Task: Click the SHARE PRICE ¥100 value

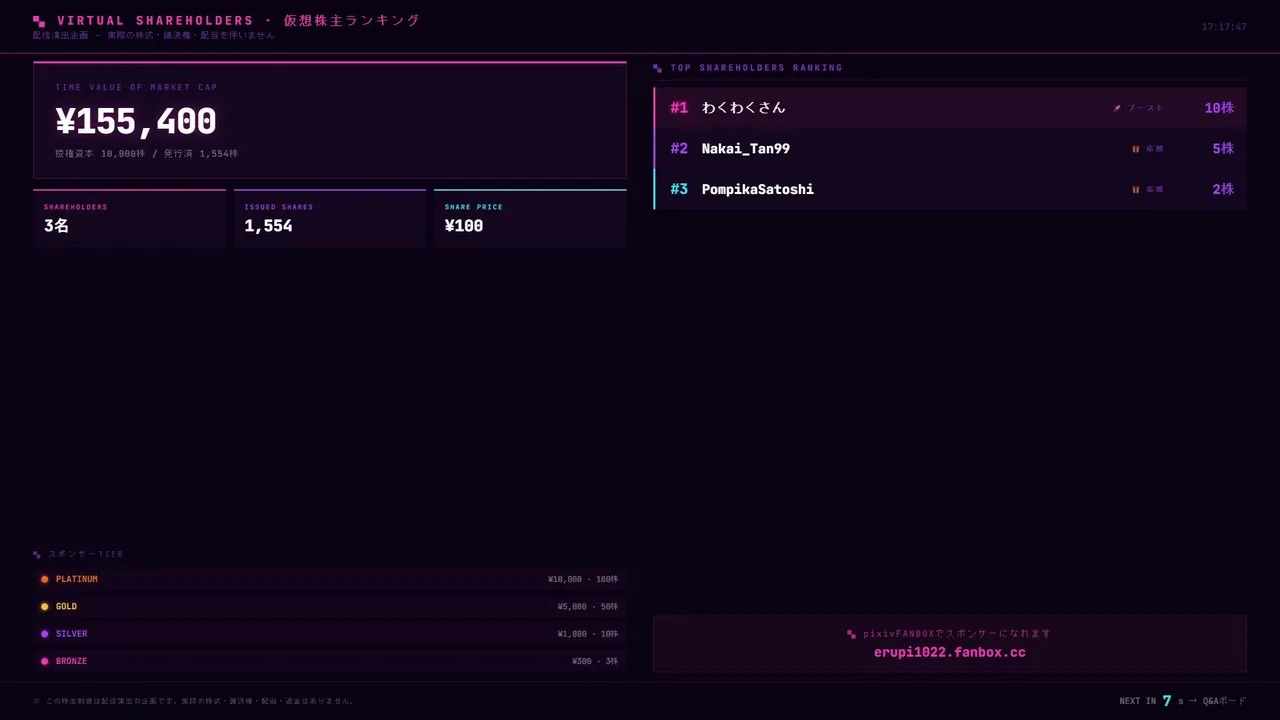Action: (x=464, y=226)
